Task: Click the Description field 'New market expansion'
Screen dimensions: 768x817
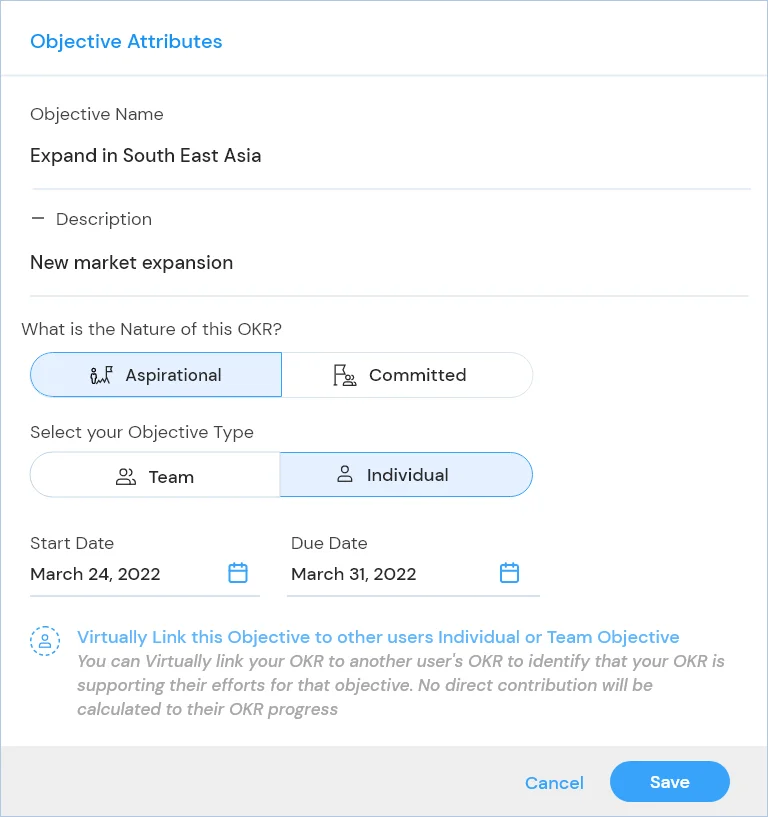Action: point(390,263)
